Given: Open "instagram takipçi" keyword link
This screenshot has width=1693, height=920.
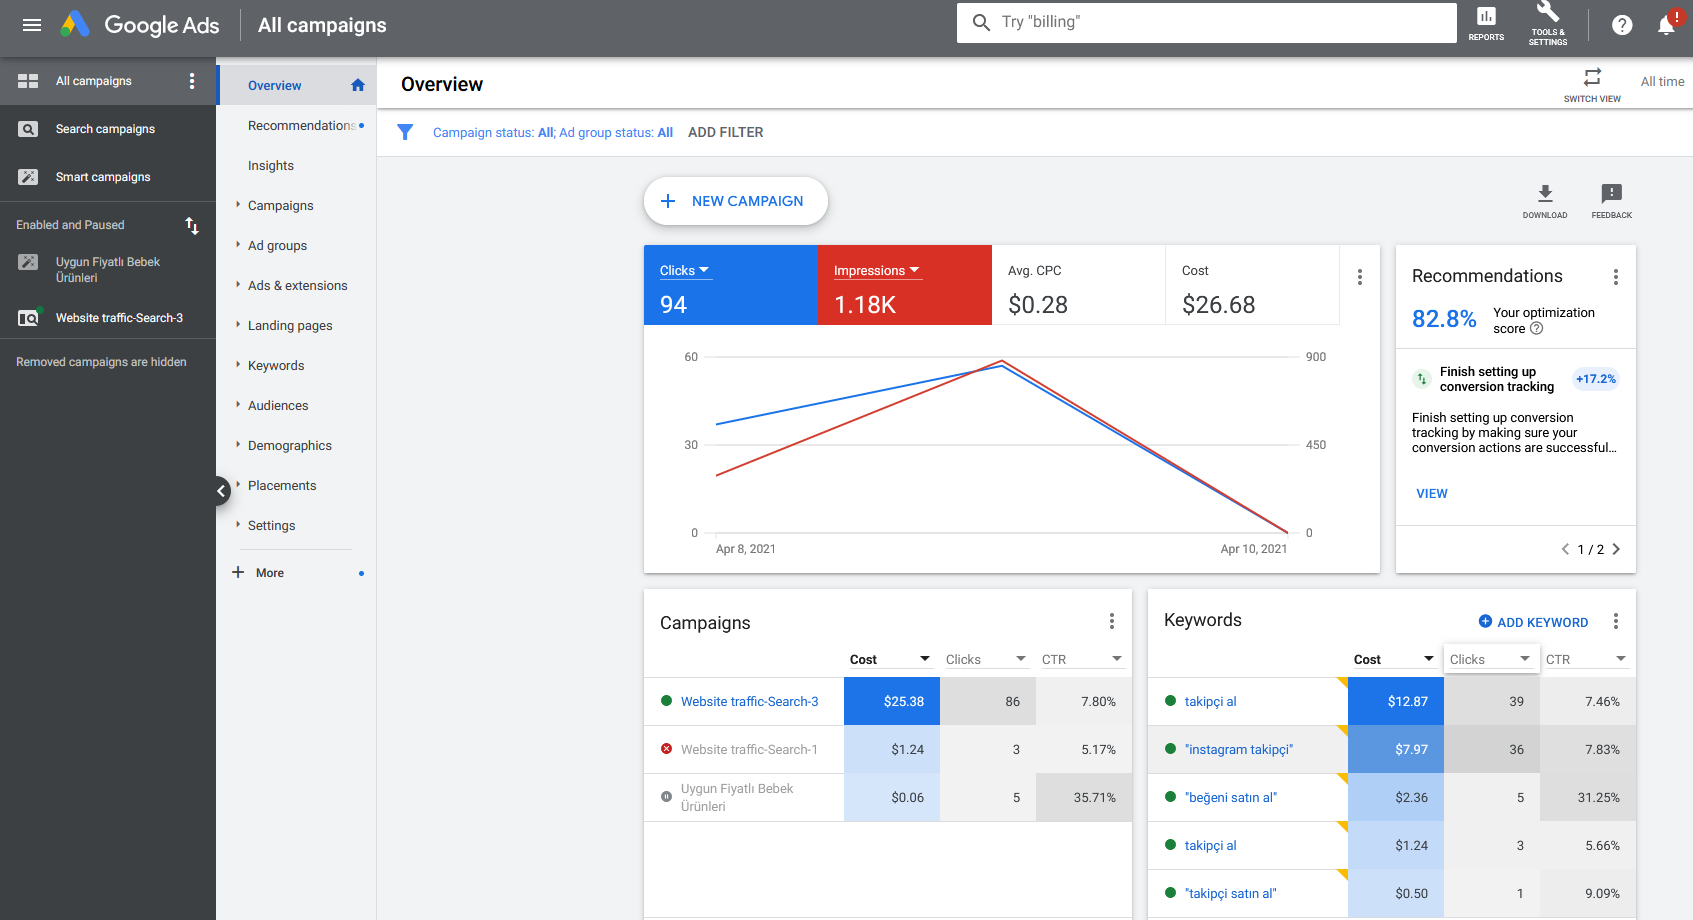Looking at the screenshot, I should click(x=1239, y=749).
